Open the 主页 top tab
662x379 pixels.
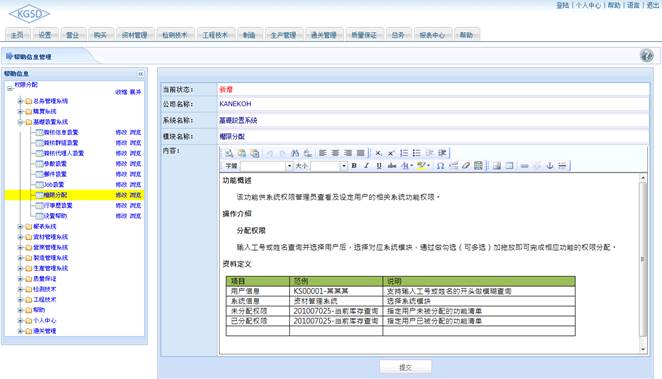(x=17, y=35)
